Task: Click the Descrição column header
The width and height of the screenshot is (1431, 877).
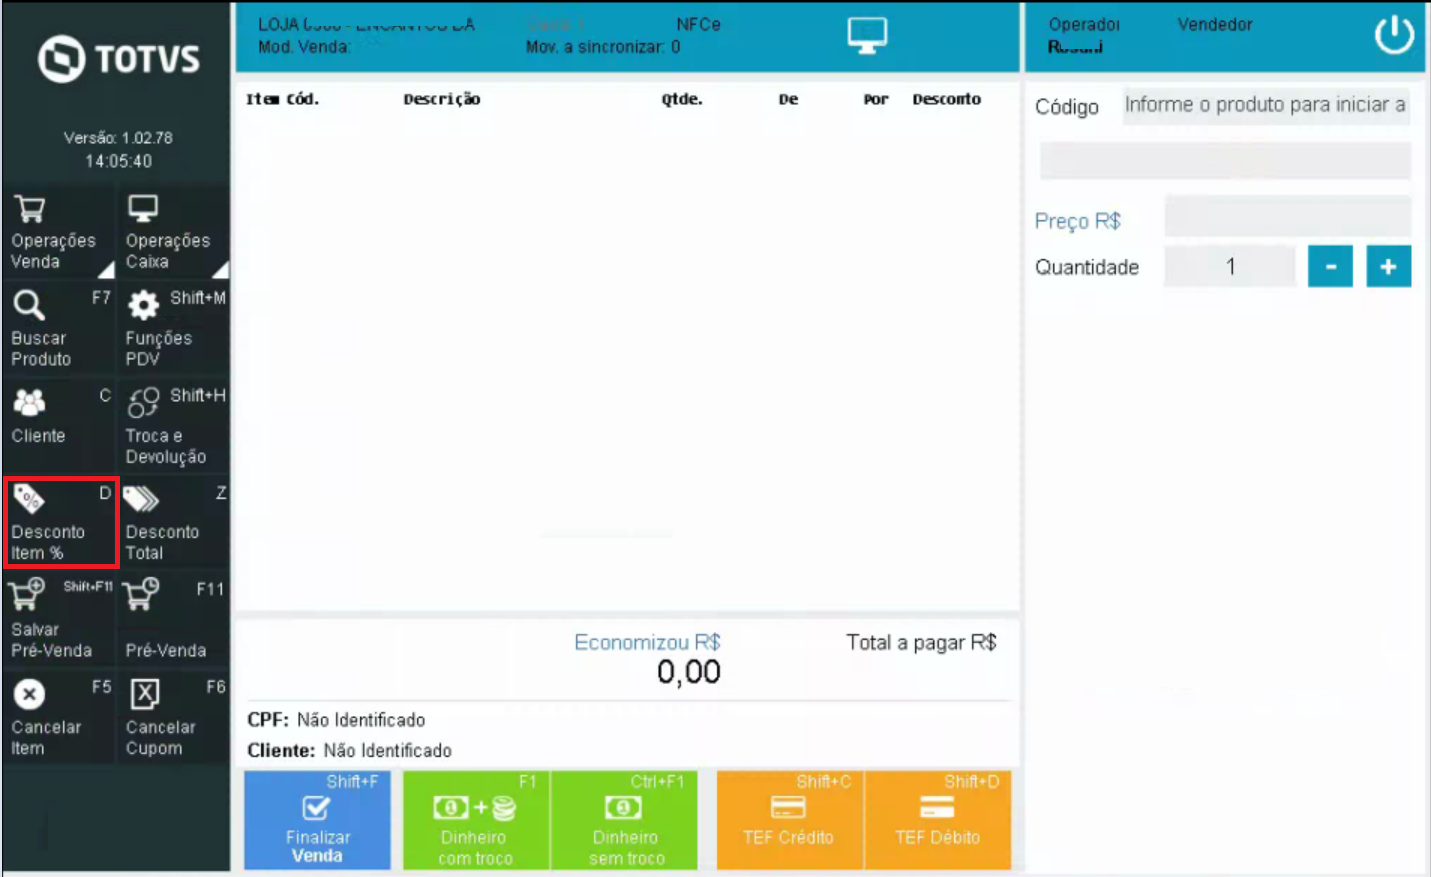Action: pos(442,99)
